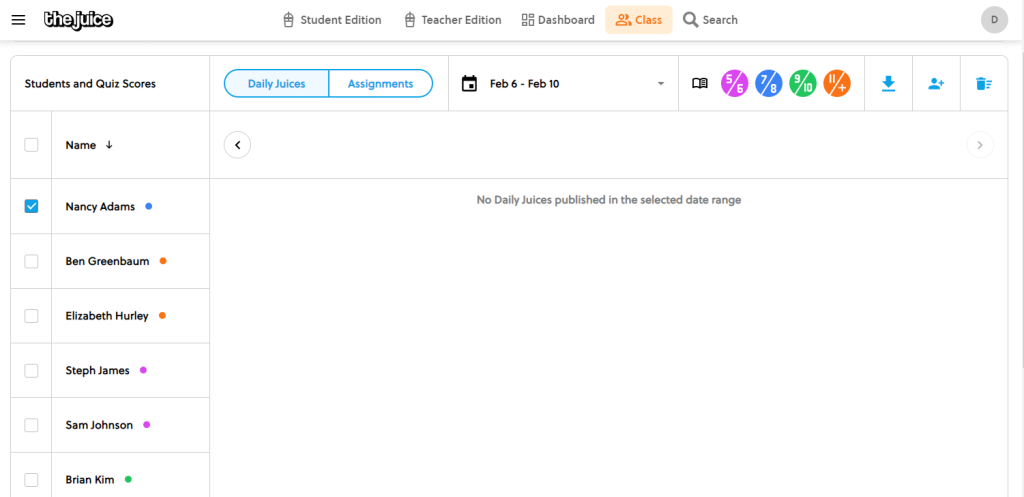The height and width of the screenshot is (497, 1024).
Task: Click the pink level dot beside Sam Johnson
Action: pyautogui.click(x=146, y=425)
